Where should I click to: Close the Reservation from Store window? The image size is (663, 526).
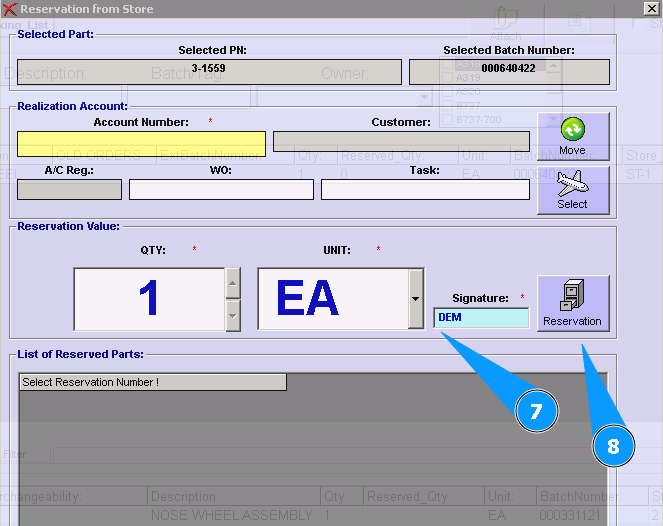652,8
